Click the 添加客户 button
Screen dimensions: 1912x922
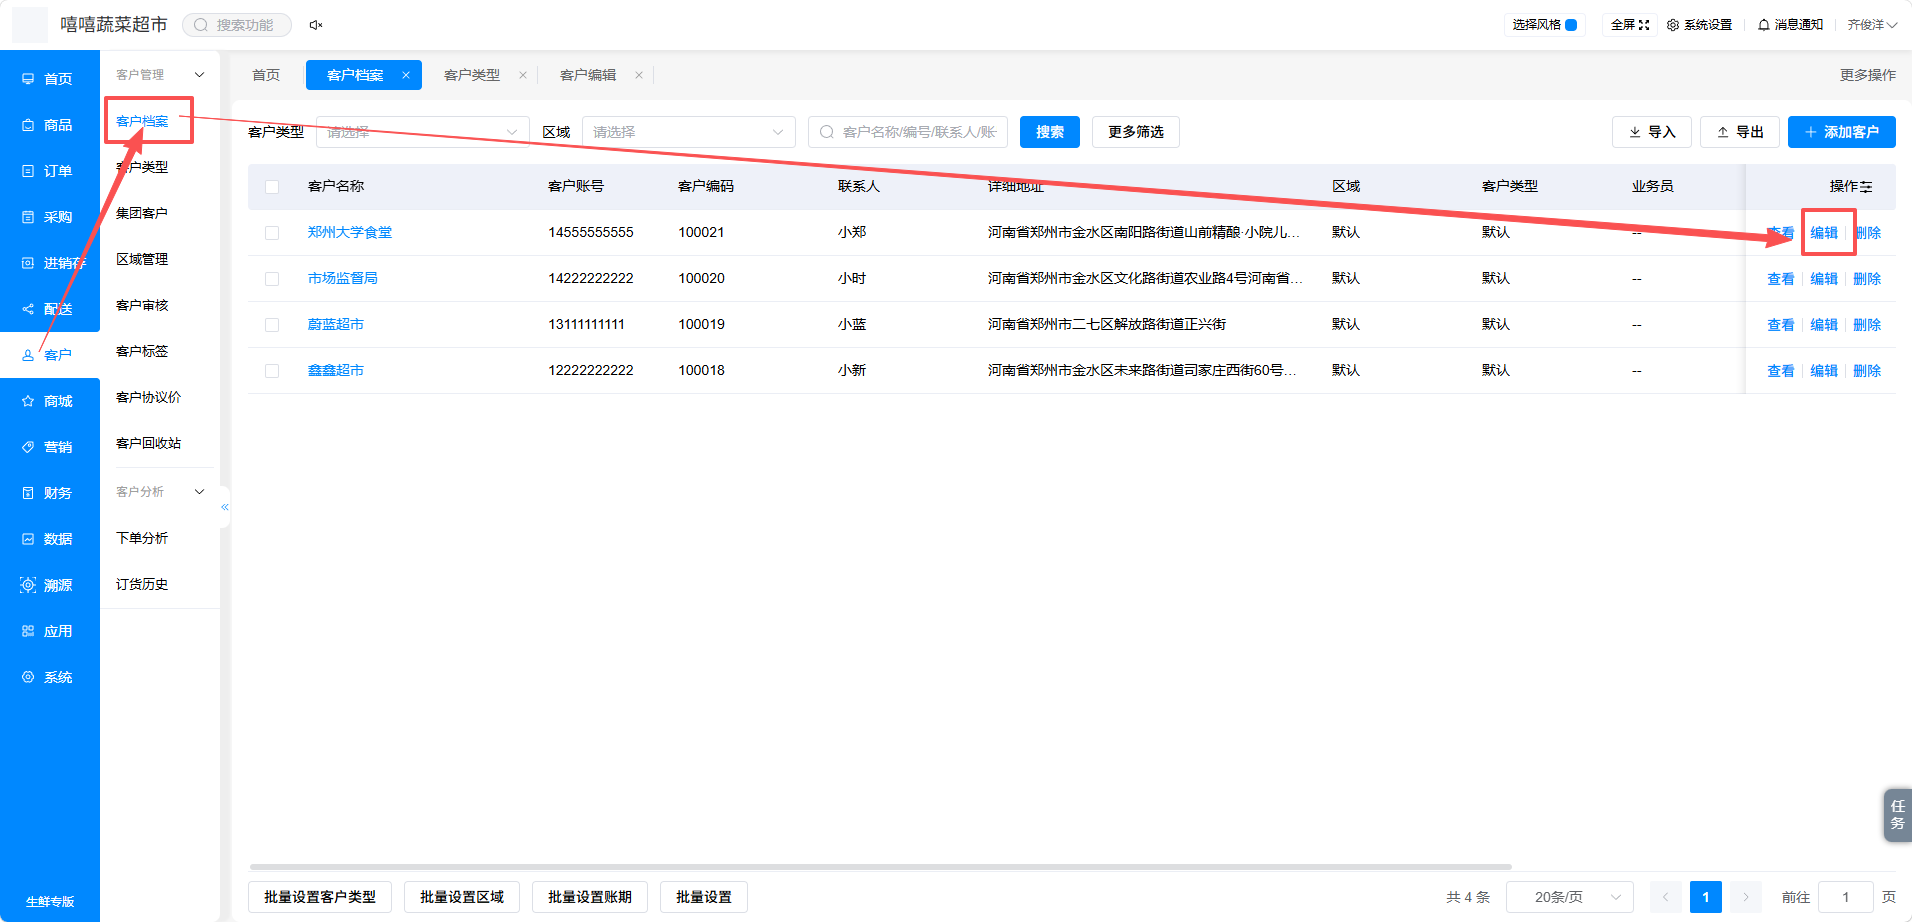[1842, 132]
